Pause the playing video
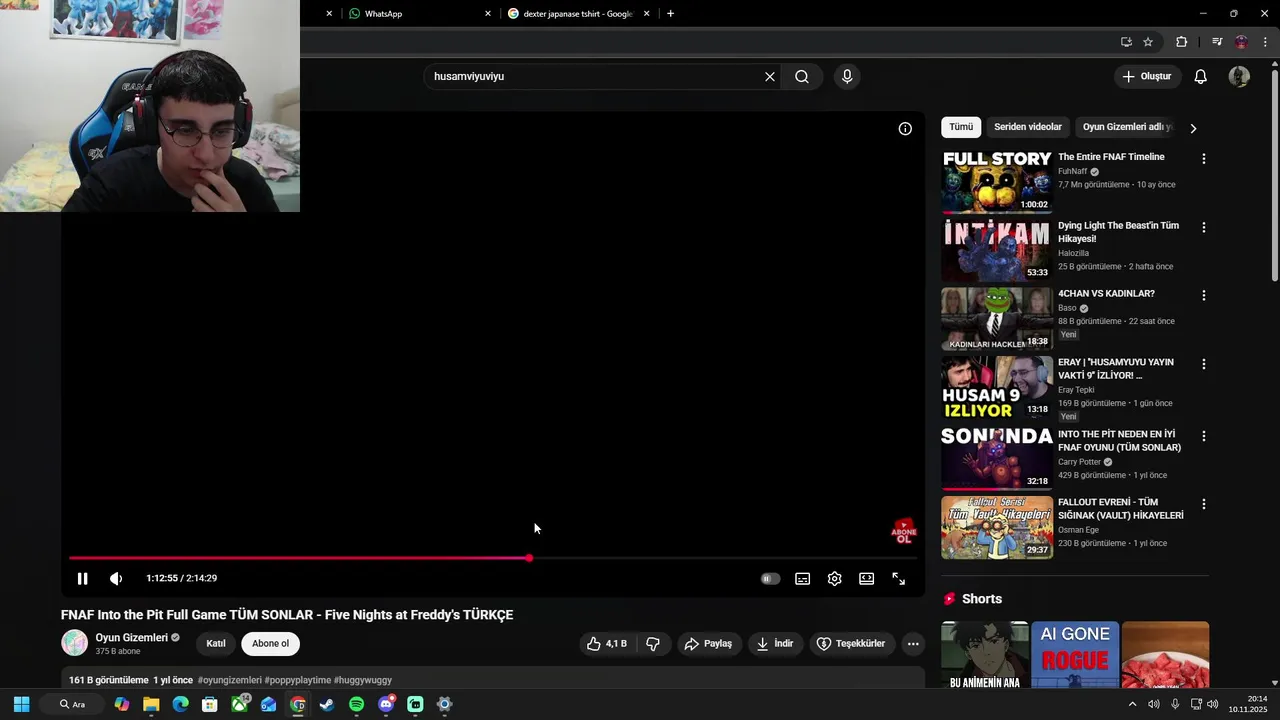 pyautogui.click(x=83, y=578)
